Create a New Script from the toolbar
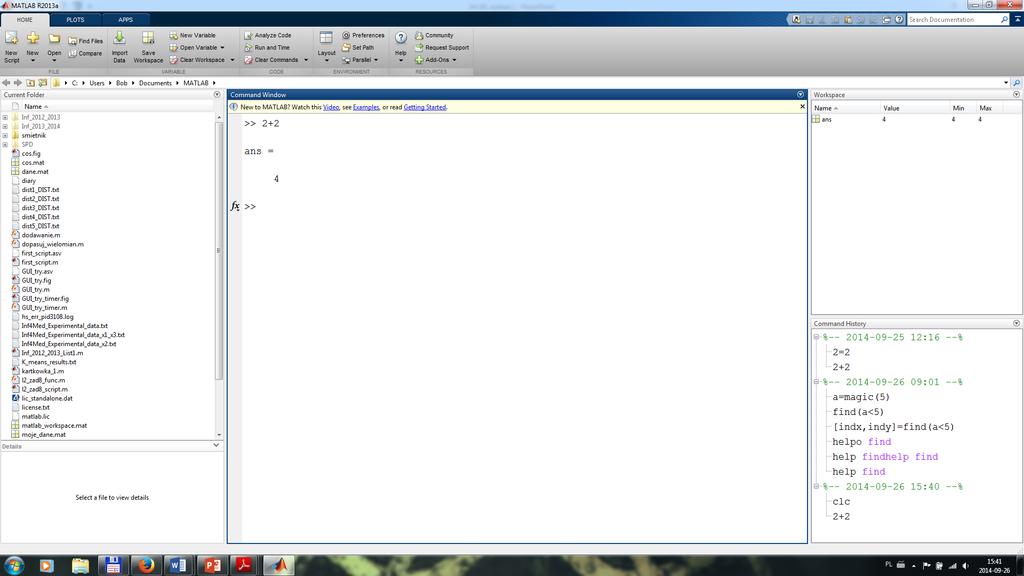1024x576 pixels. click(11, 47)
